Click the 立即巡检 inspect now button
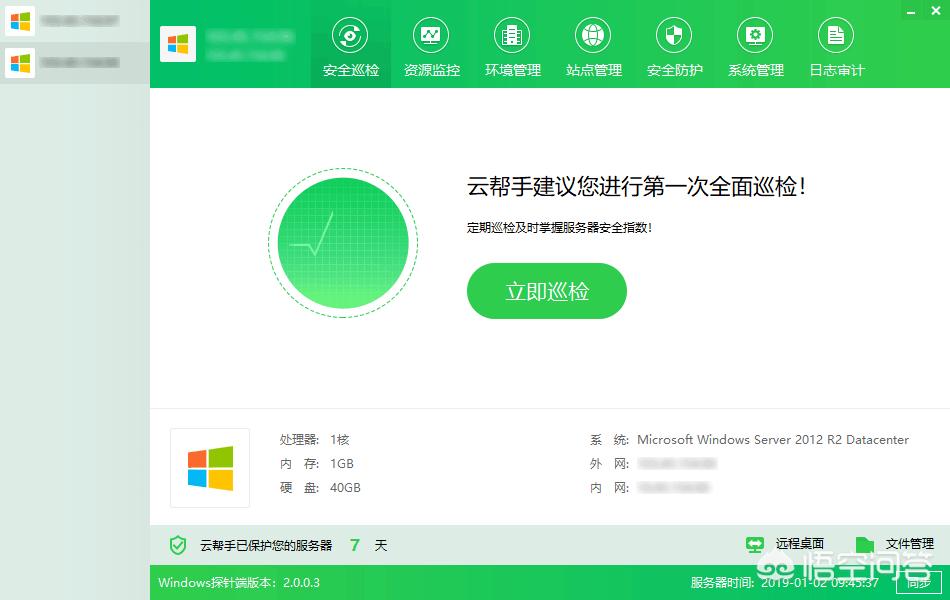Screen dimensions: 950x600 (x=546, y=291)
